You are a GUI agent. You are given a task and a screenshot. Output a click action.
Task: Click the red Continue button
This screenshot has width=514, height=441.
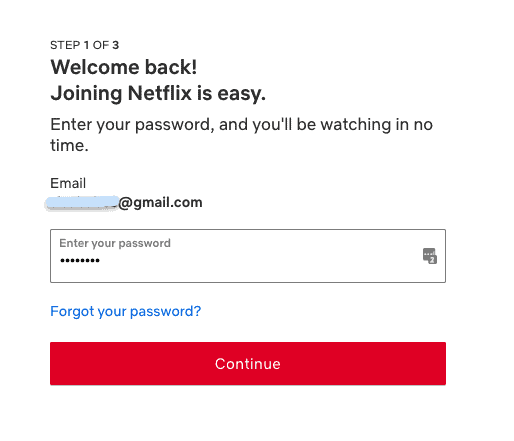[248, 363]
